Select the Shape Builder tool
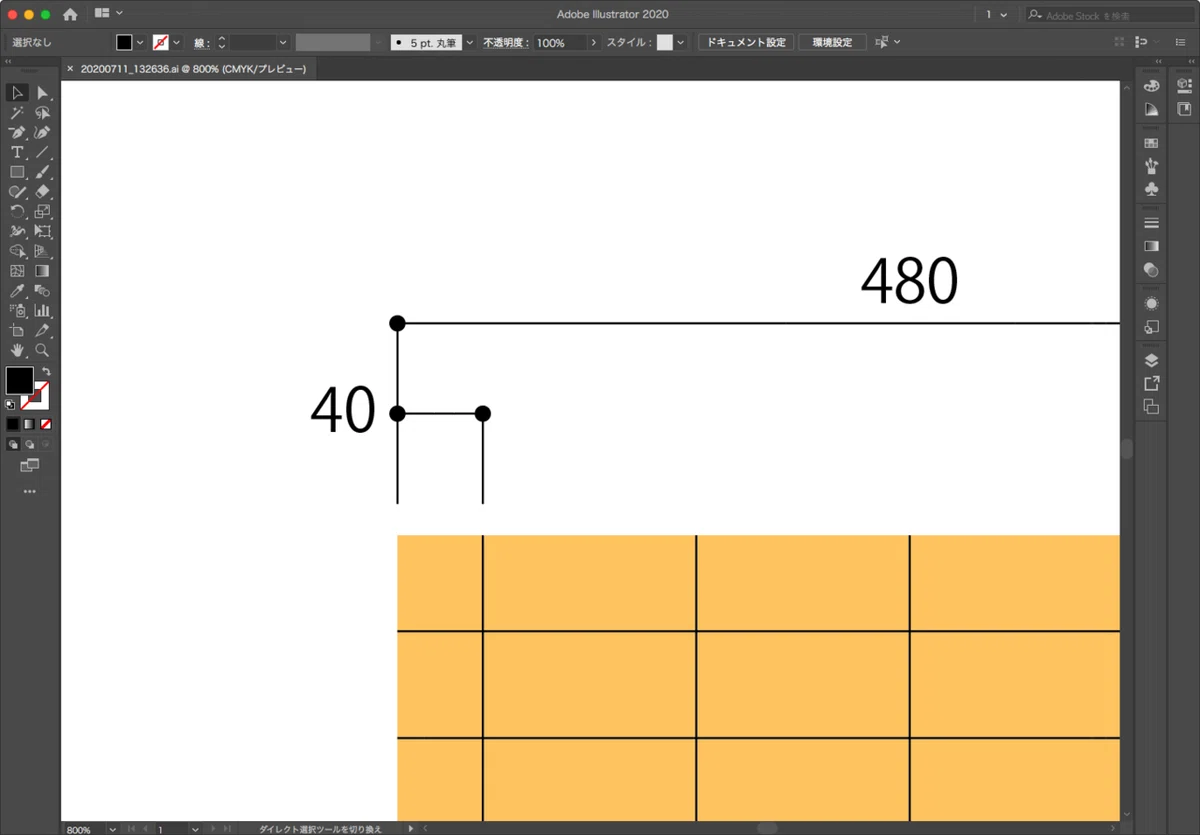Viewport: 1200px width, 835px height. [x=17, y=251]
